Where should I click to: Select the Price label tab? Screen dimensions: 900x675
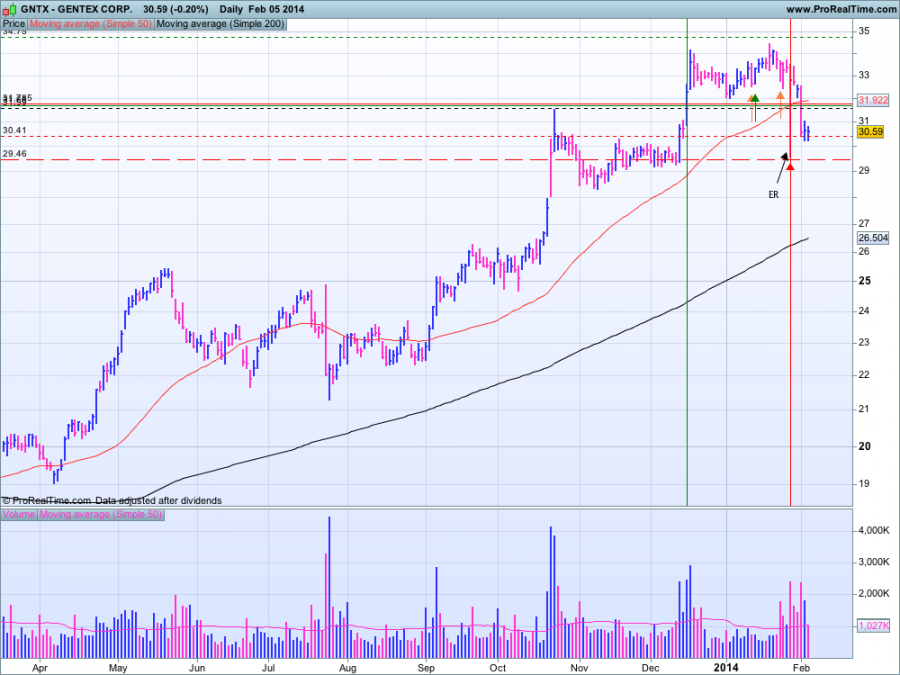click(x=14, y=24)
